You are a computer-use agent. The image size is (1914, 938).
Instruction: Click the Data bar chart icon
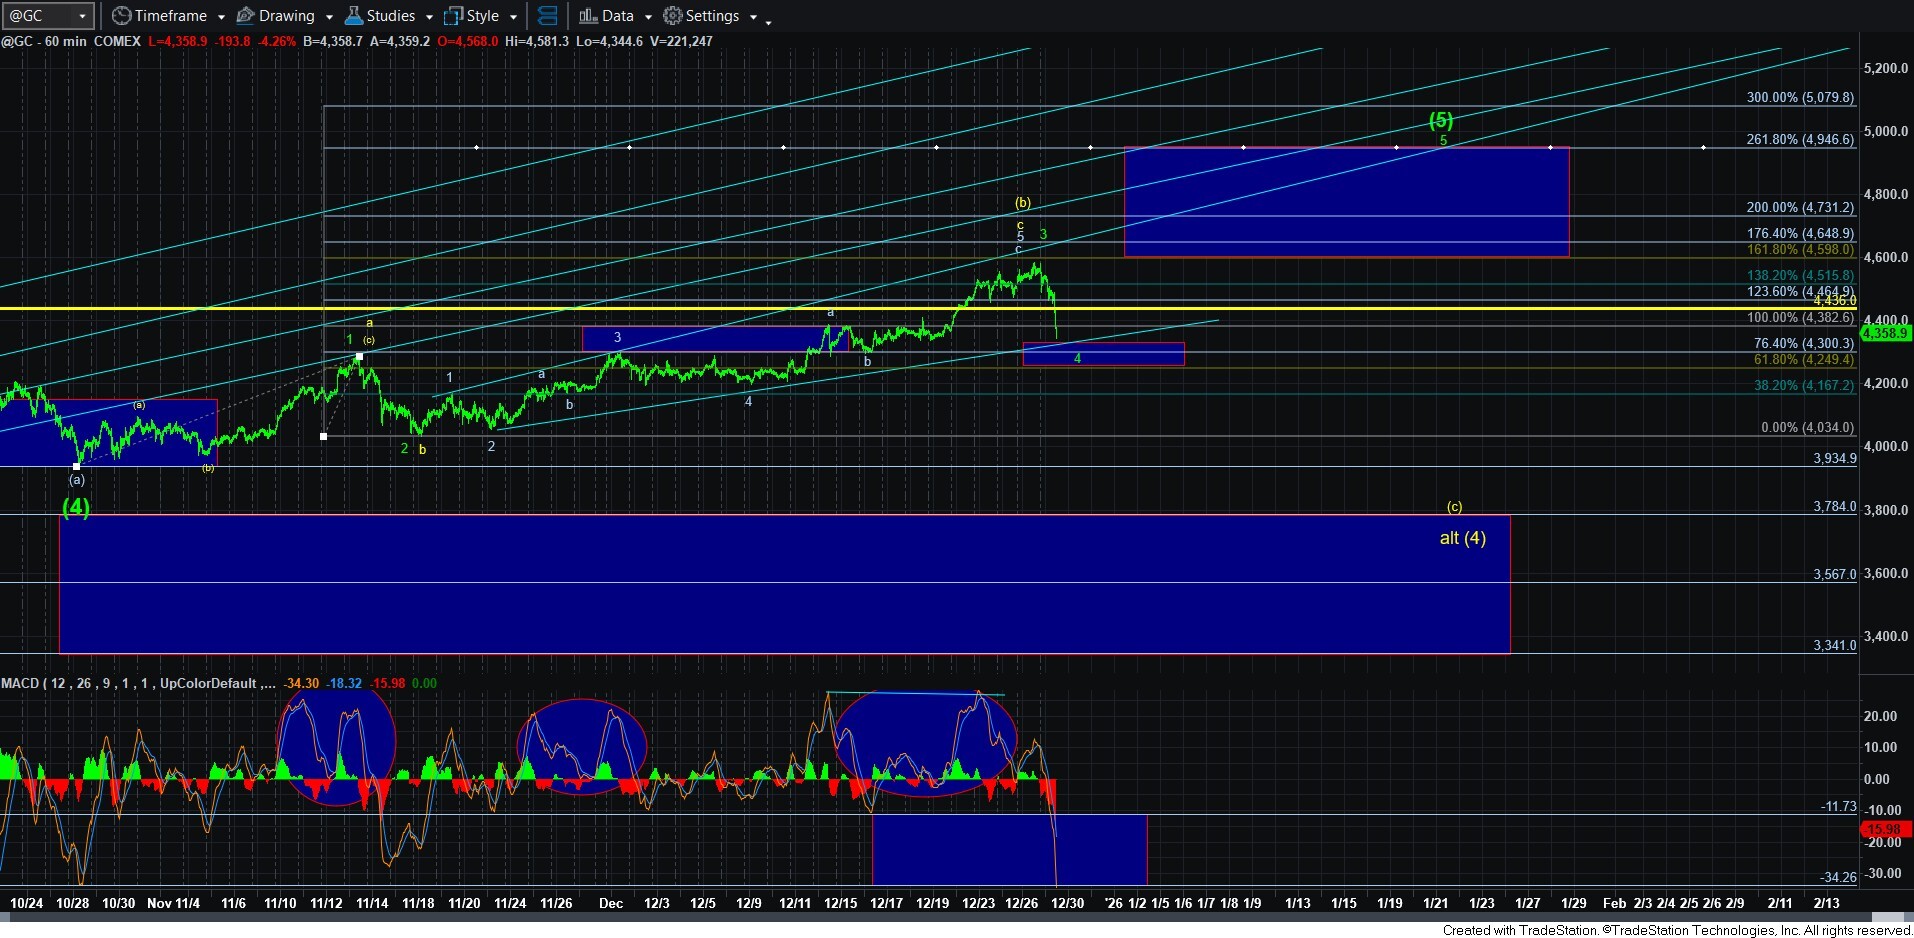pyautogui.click(x=588, y=16)
